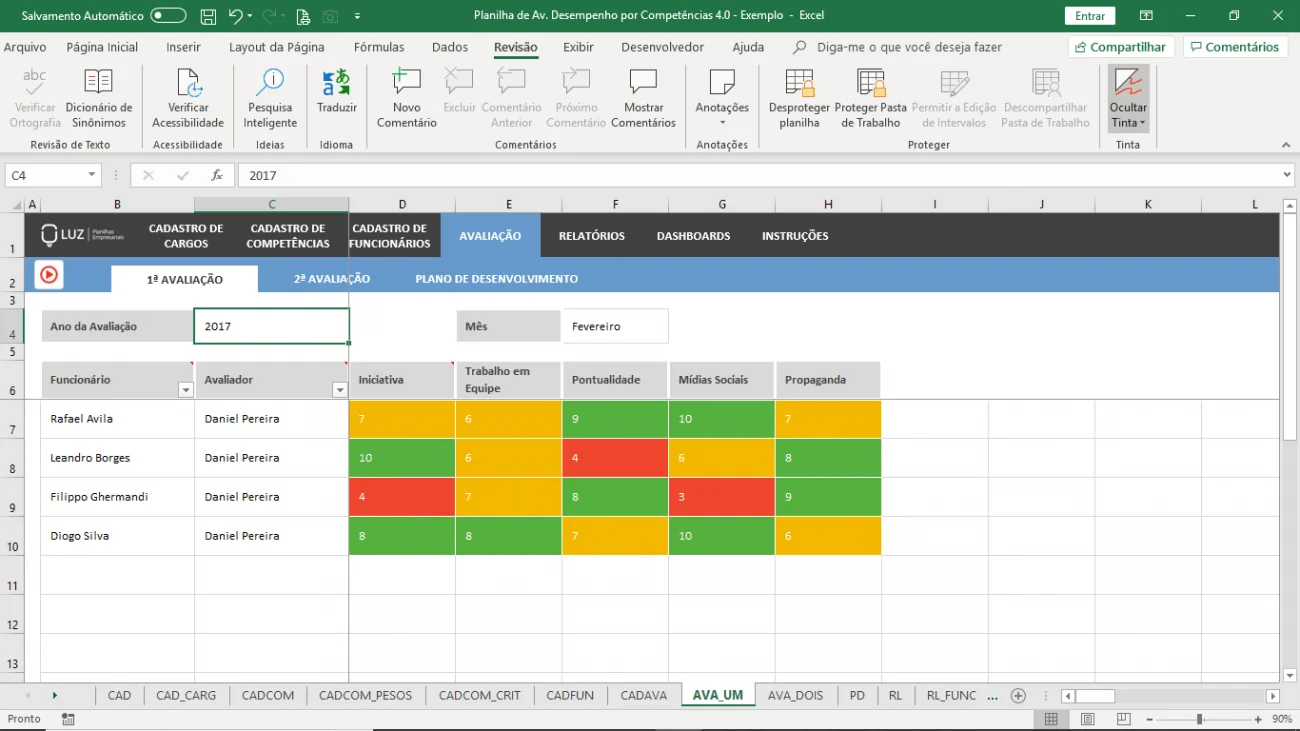The width and height of the screenshot is (1300, 731).
Task: Open the Funcionário column filter dropdown
Action: tap(185, 390)
